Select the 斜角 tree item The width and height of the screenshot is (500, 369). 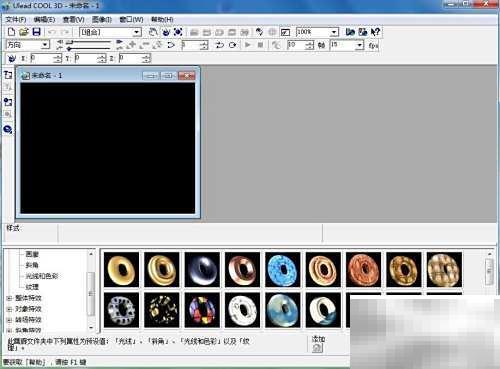[32, 265]
